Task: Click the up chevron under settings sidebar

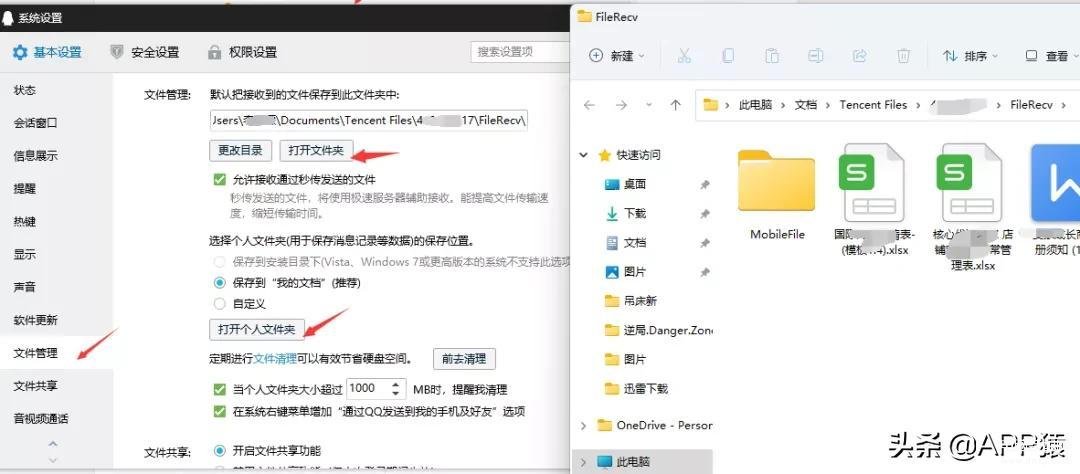Action: pyautogui.click(x=53, y=444)
